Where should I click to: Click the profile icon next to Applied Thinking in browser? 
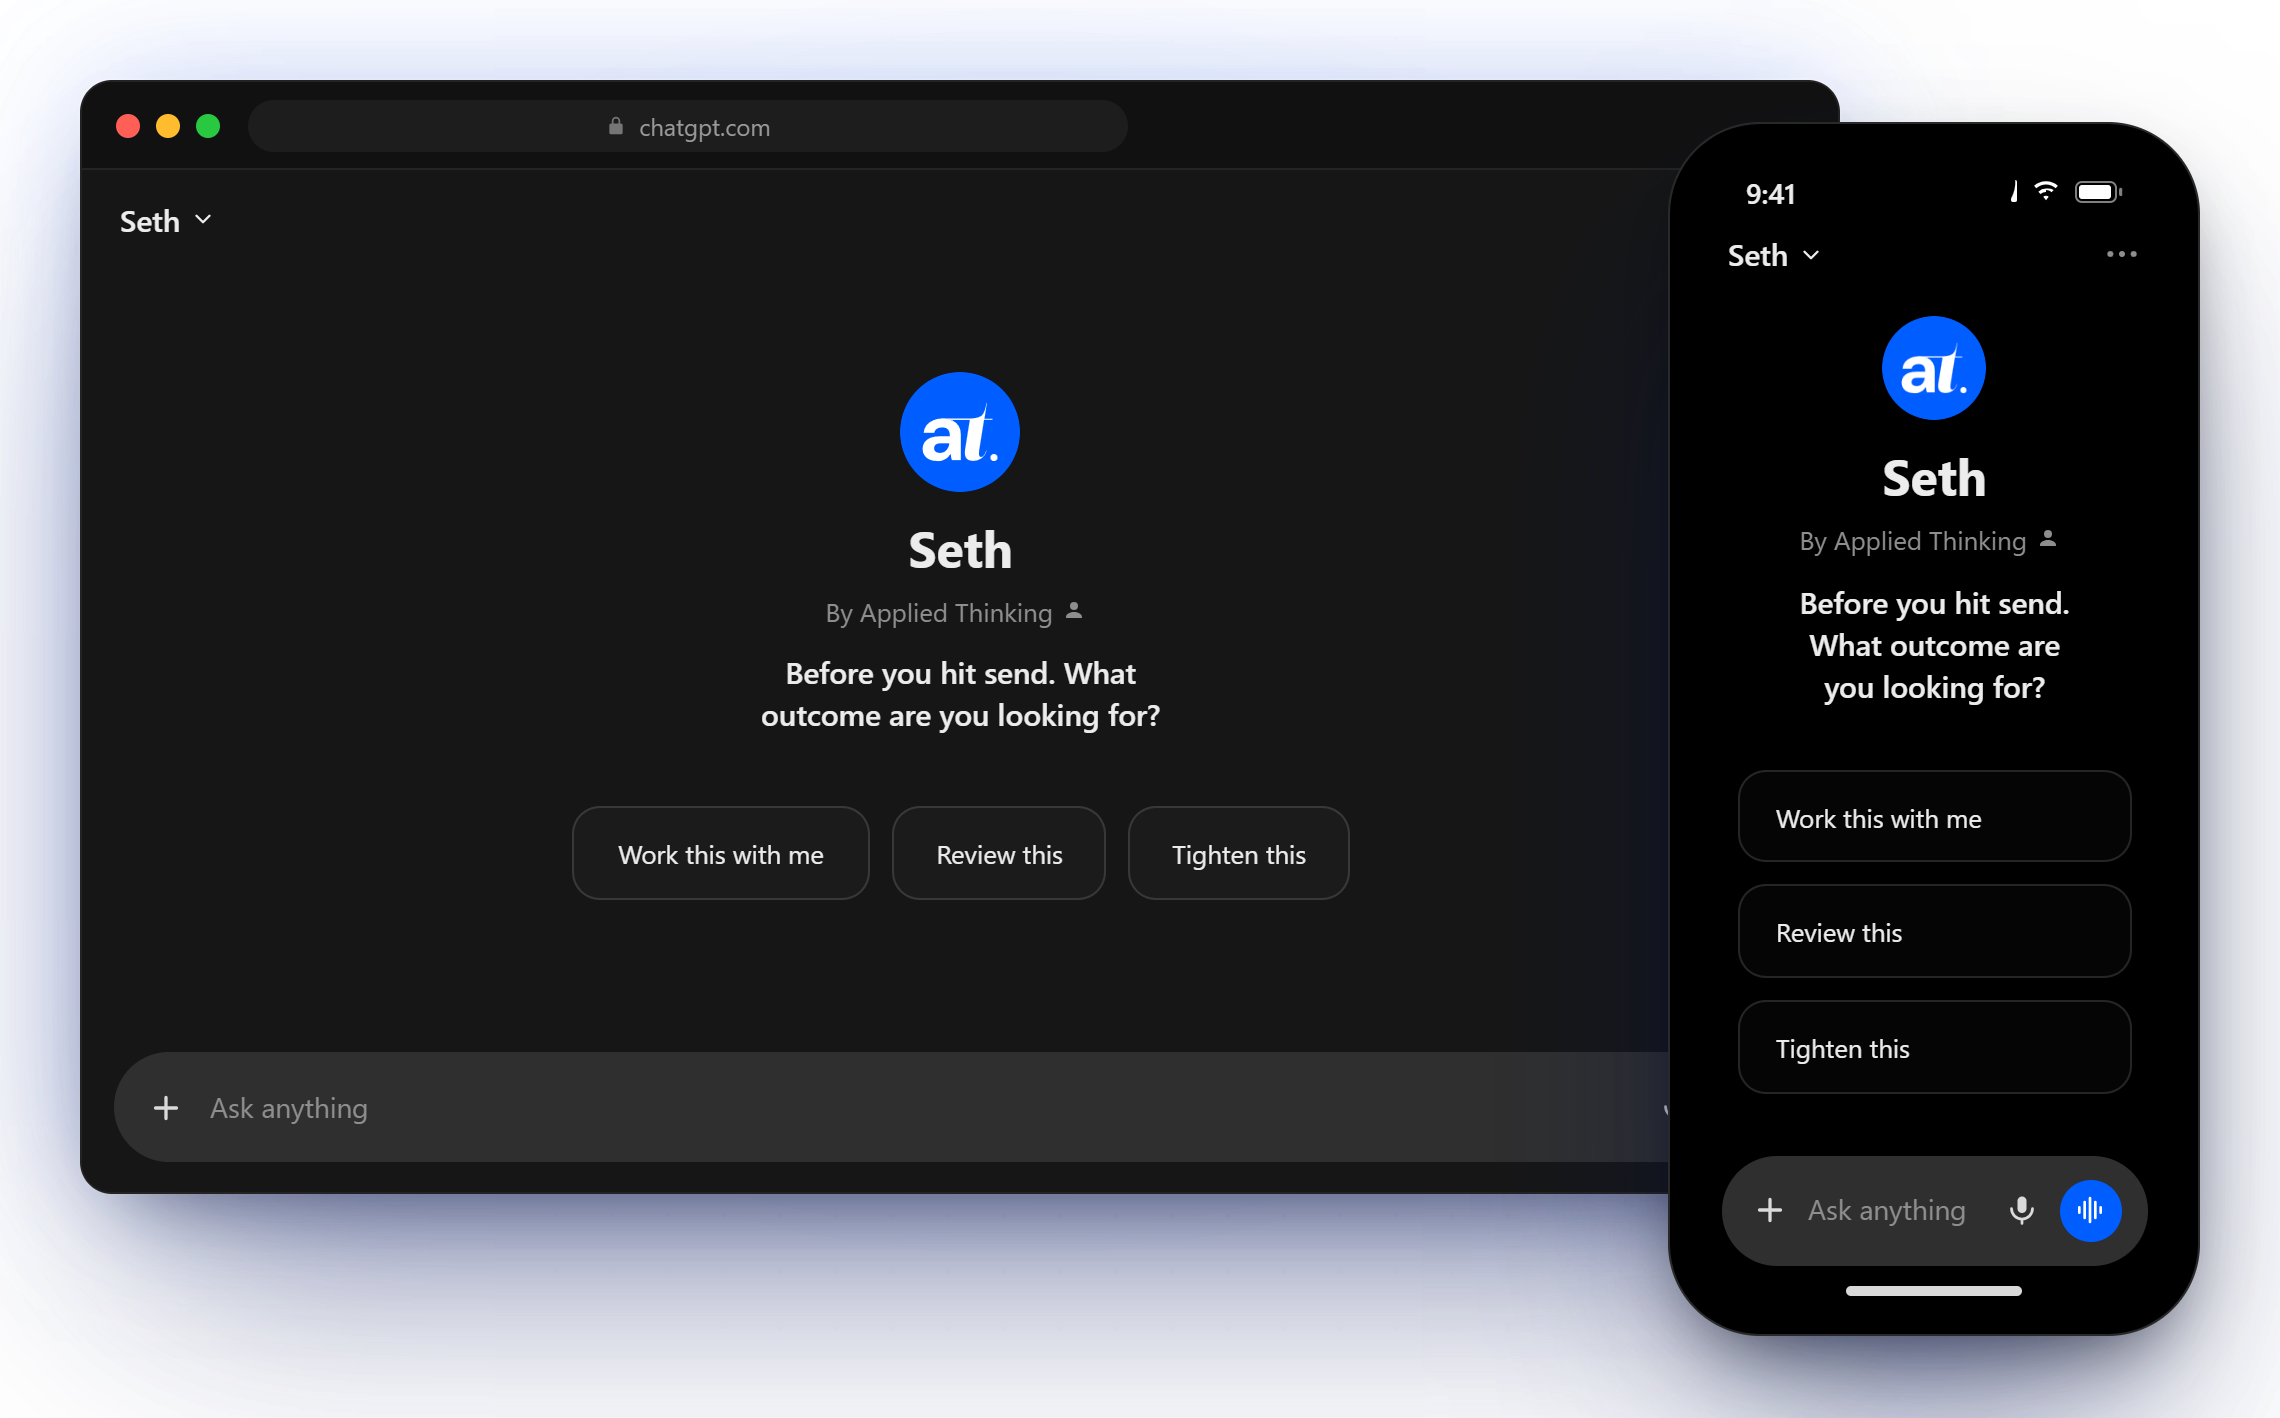pos(1074,610)
